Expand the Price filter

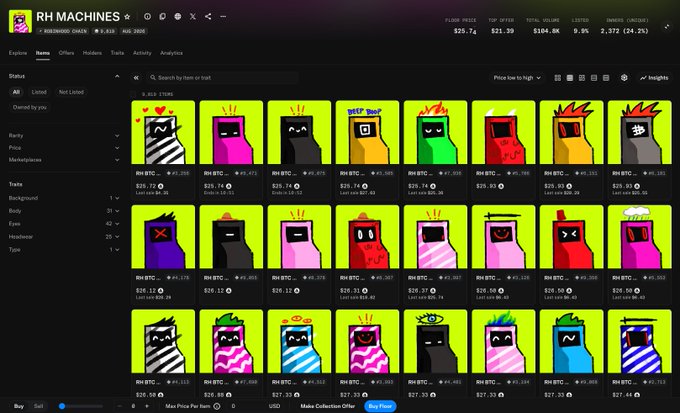click(x=64, y=148)
